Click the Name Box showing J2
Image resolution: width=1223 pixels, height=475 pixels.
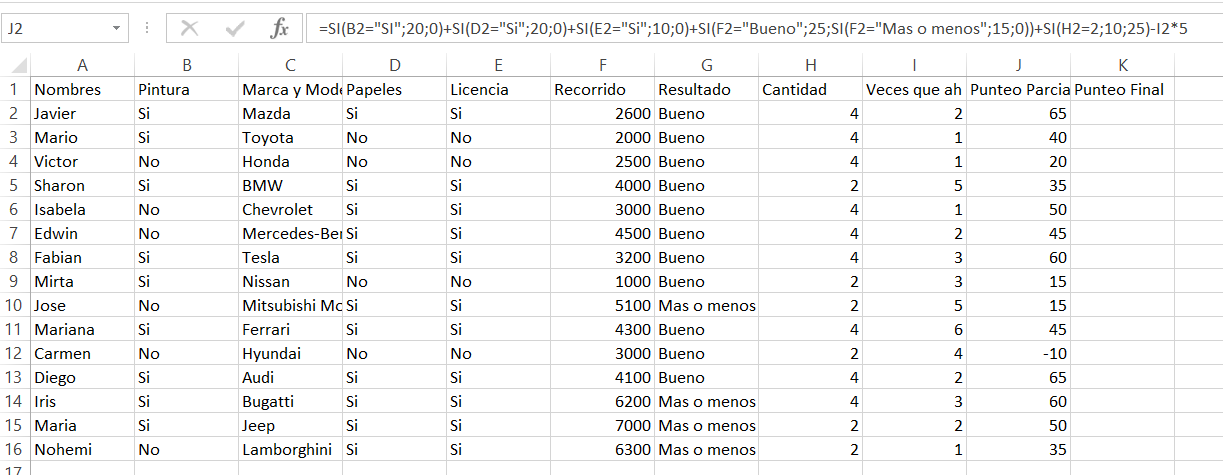click(55, 29)
